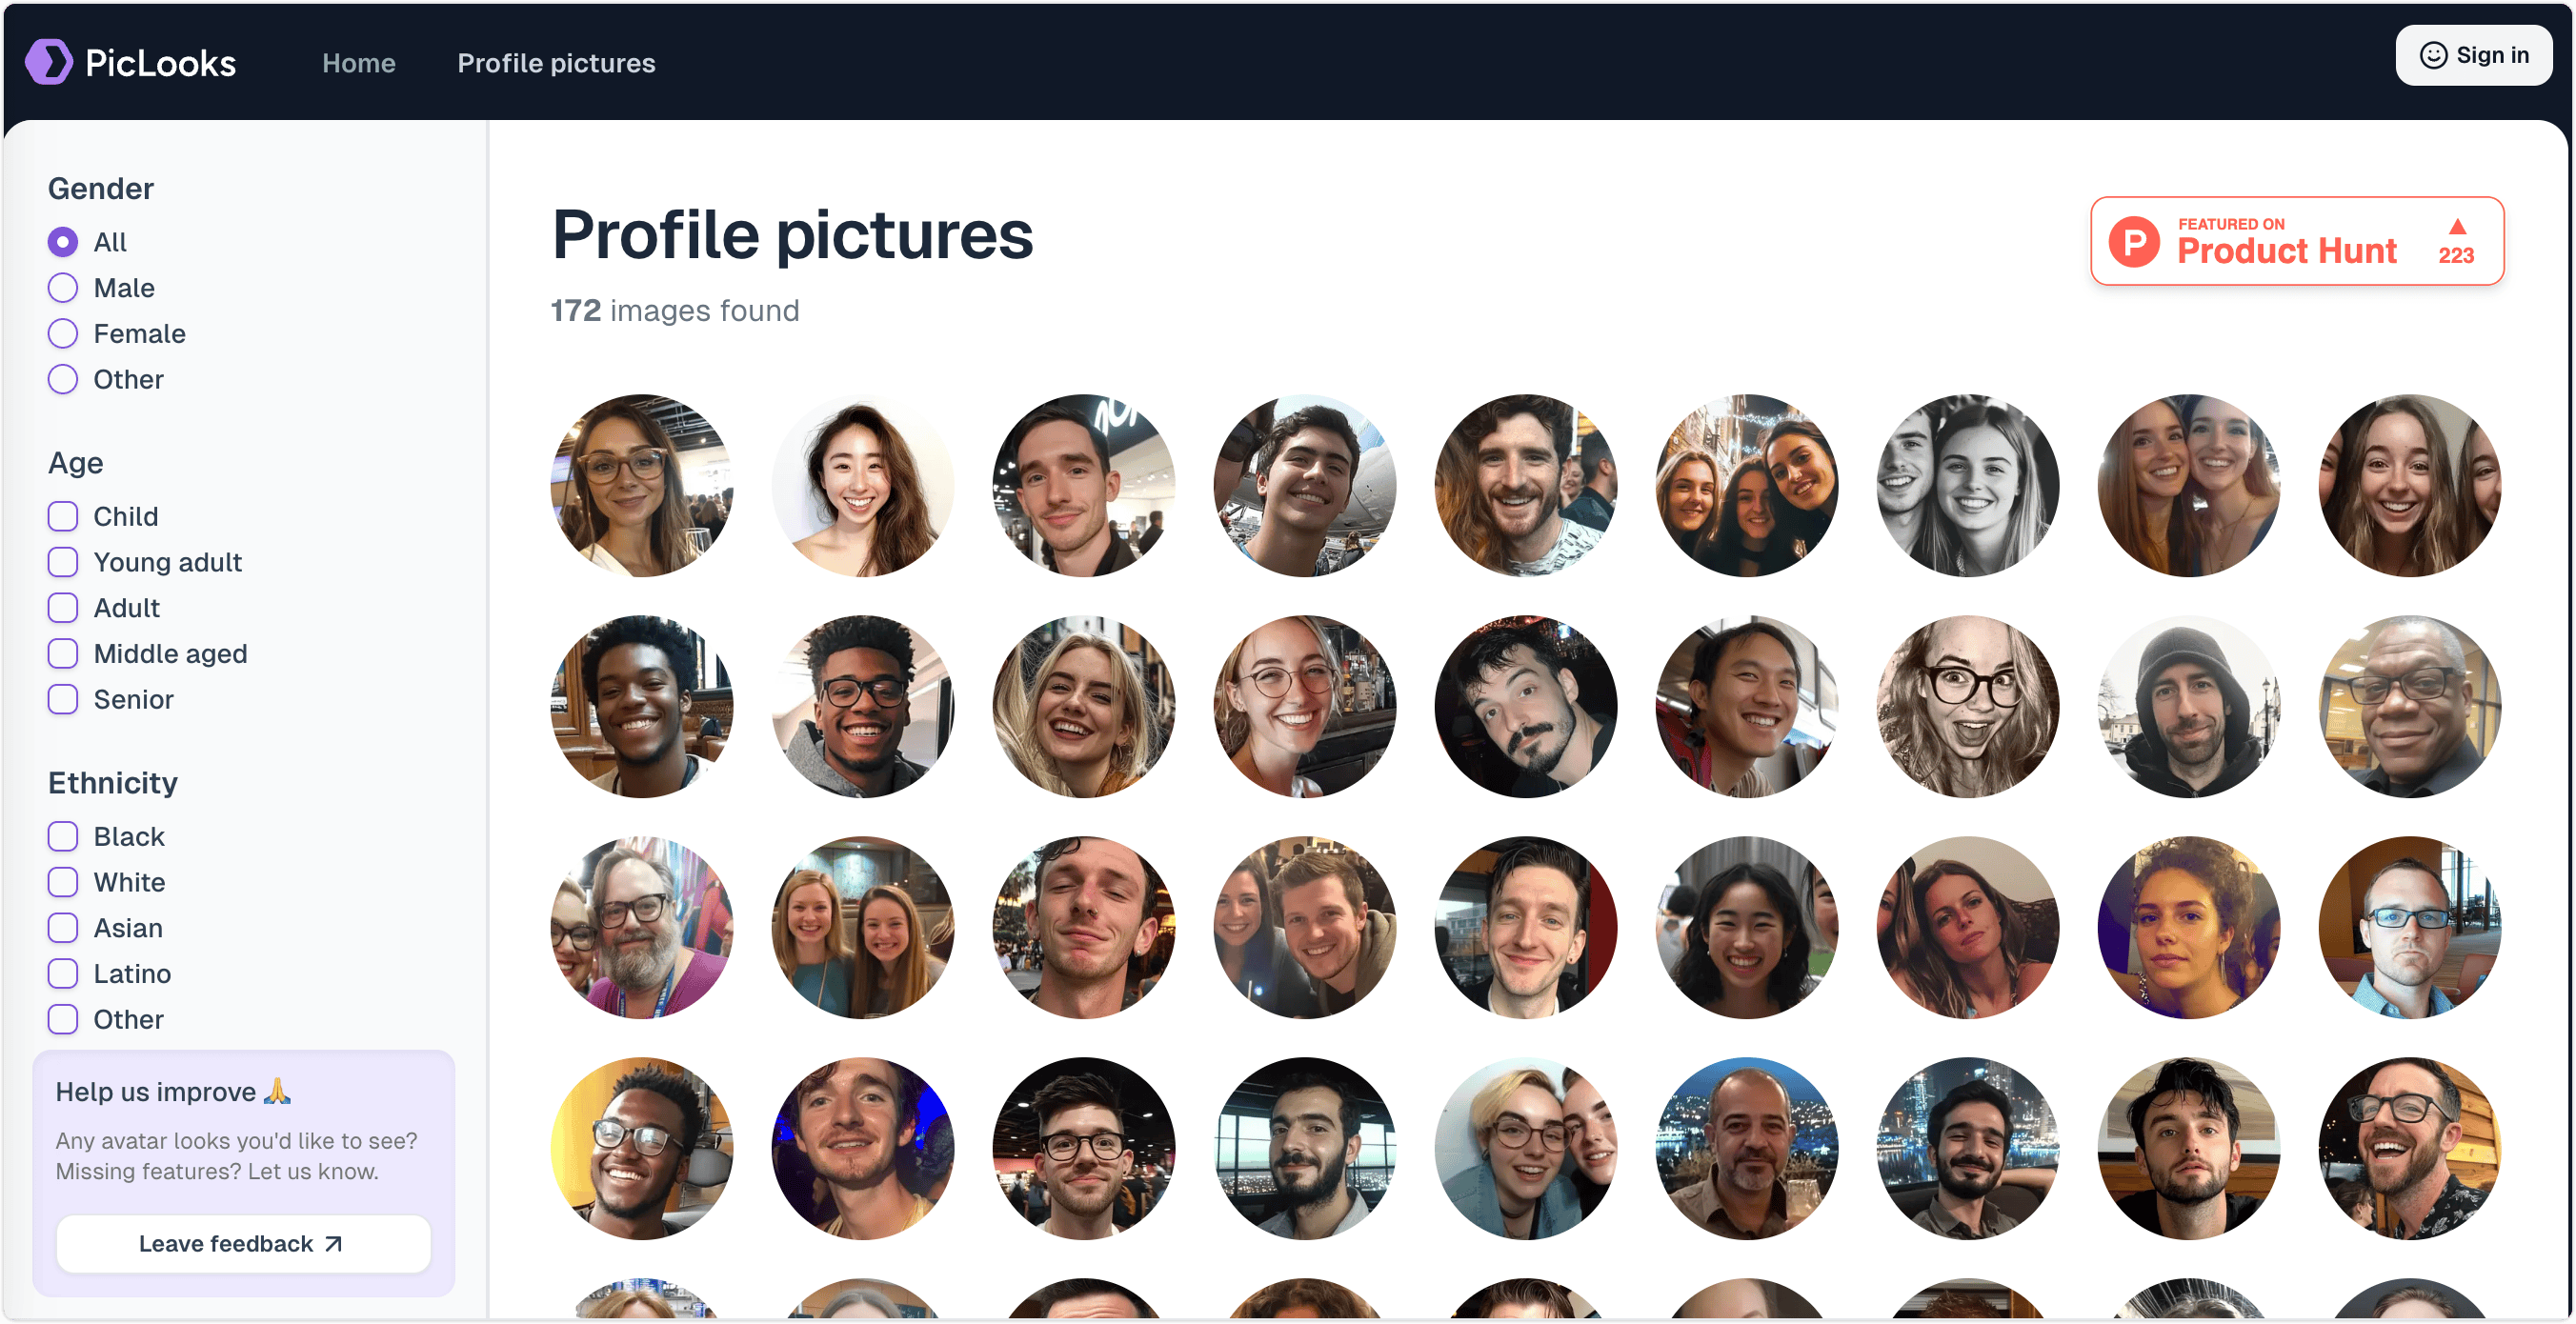
Task: Check the Black ethnicity checkbox
Action: (63, 836)
